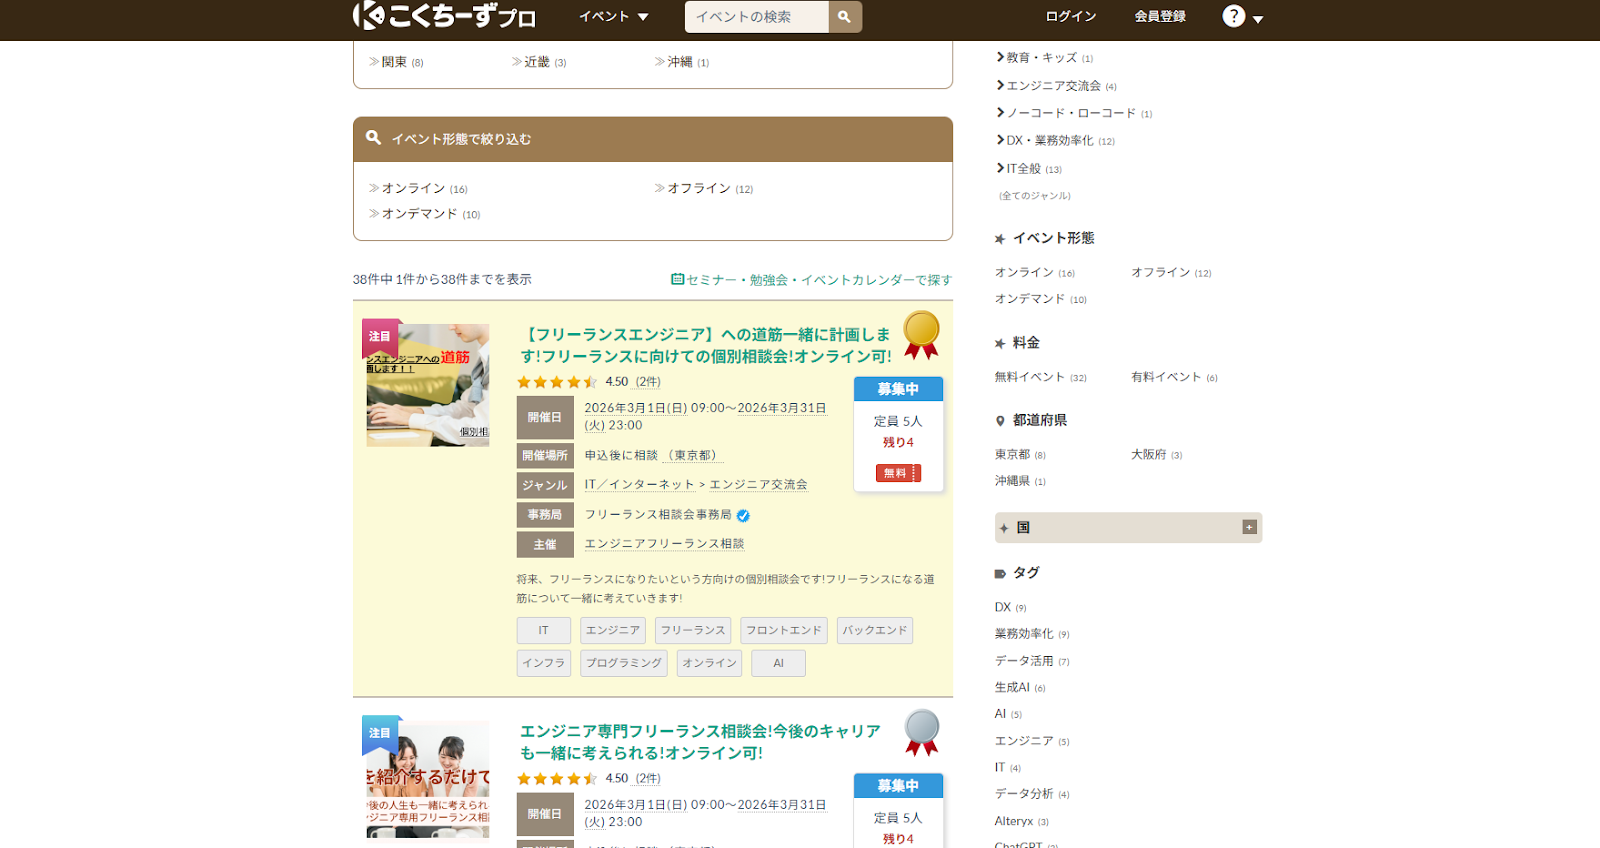The height and width of the screenshot is (848, 1600).
Task: Click the ログイン link
Action: (1071, 16)
